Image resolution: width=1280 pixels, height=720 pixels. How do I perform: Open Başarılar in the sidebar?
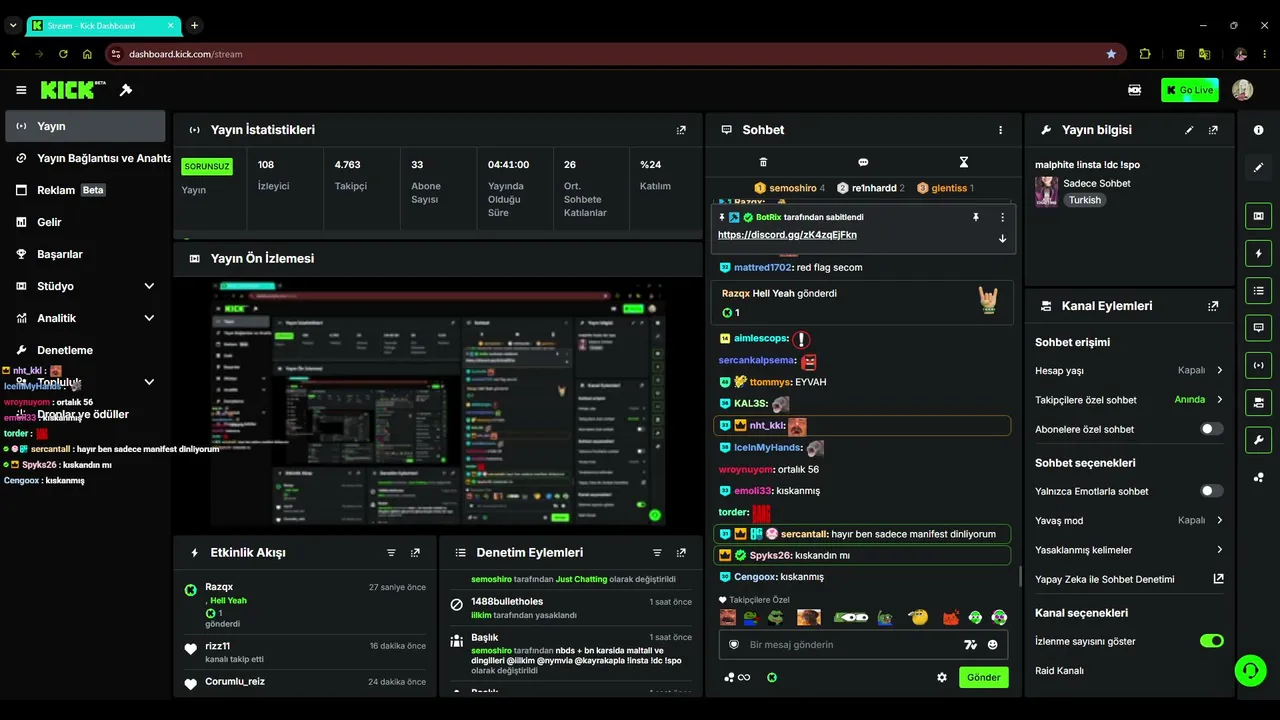(x=85, y=254)
